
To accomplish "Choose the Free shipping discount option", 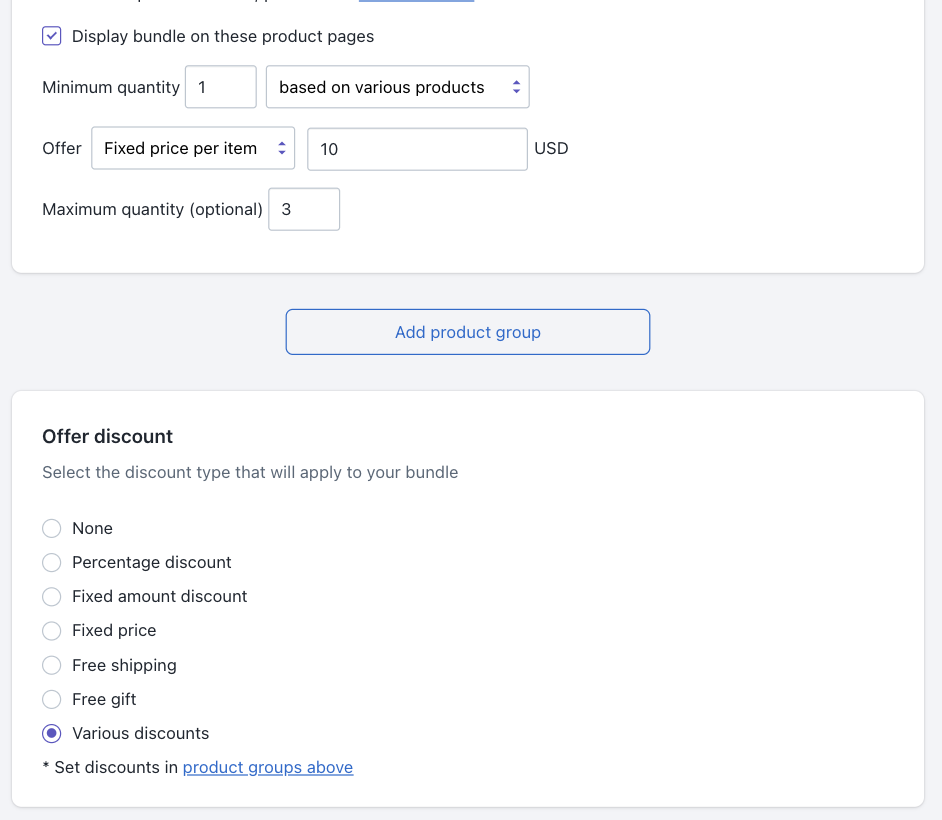I will pos(52,666).
